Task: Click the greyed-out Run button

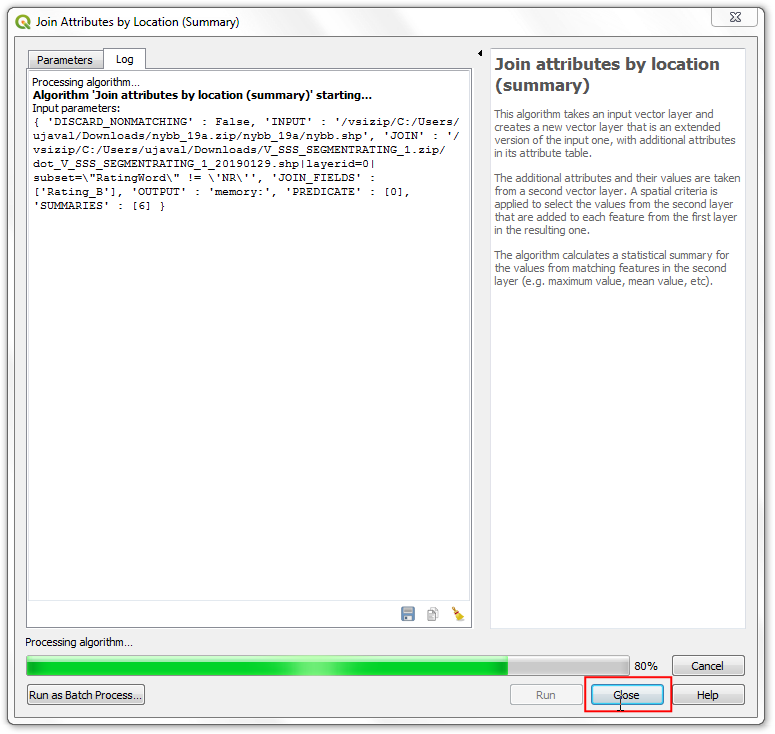Action: click(x=545, y=695)
